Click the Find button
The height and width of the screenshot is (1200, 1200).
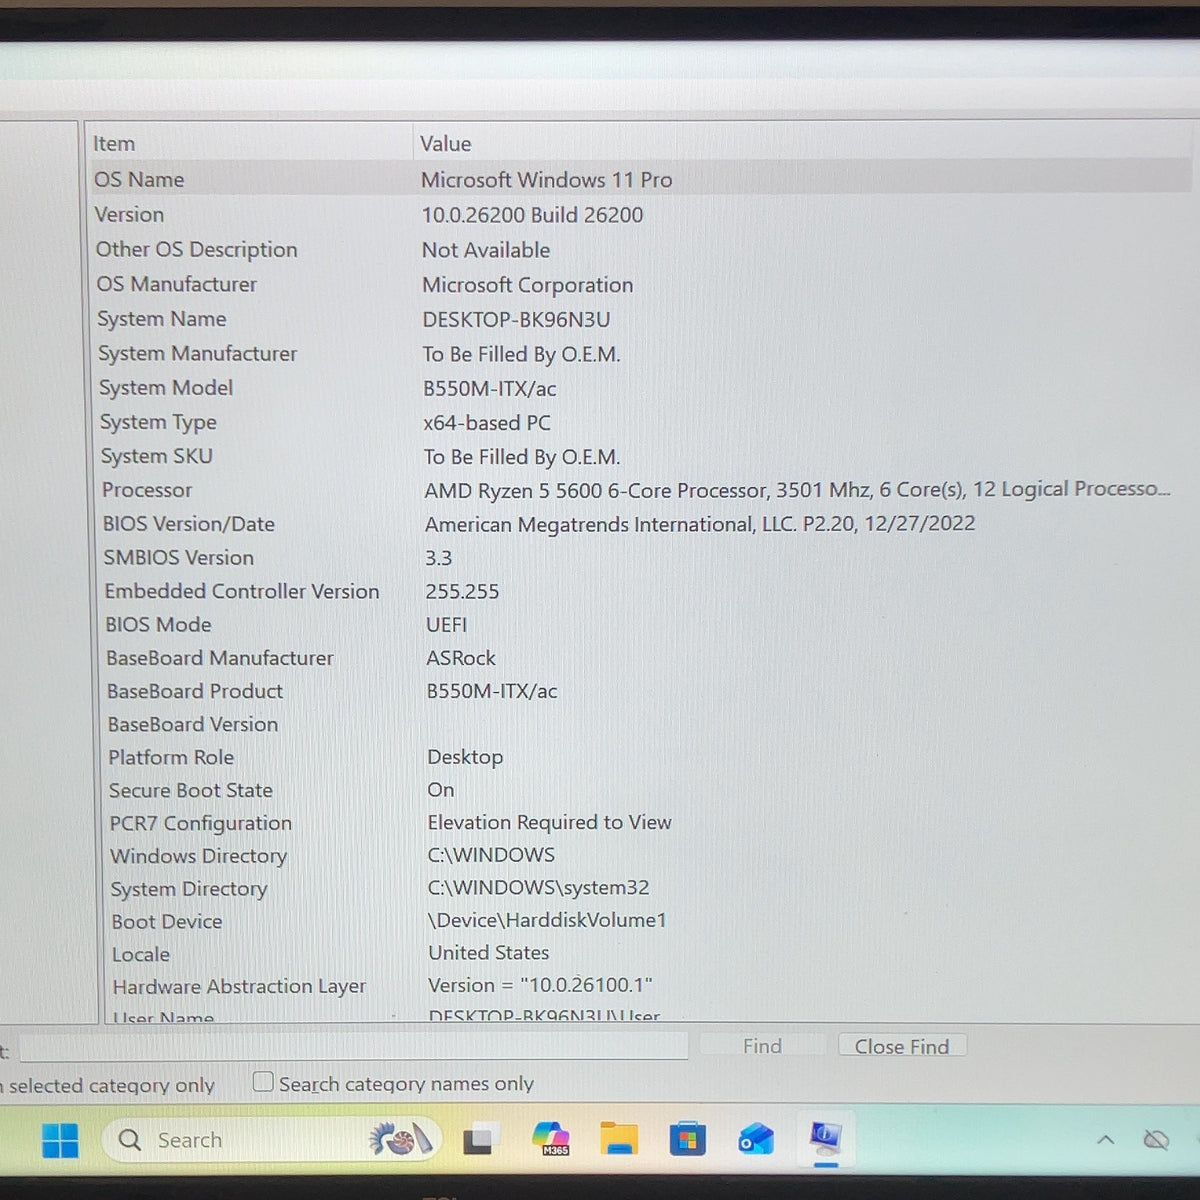[x=762, y=1046]
